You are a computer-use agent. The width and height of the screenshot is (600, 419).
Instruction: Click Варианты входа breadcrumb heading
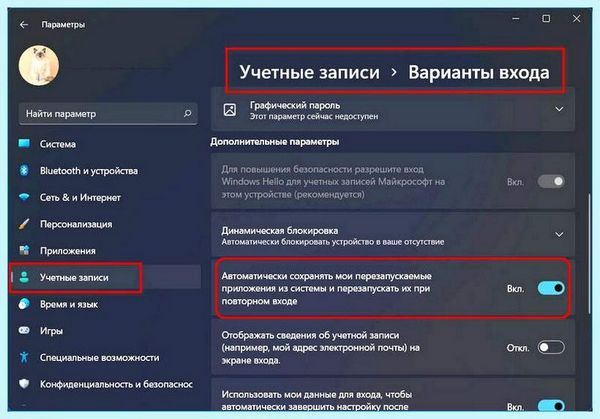tap(479, 72)
